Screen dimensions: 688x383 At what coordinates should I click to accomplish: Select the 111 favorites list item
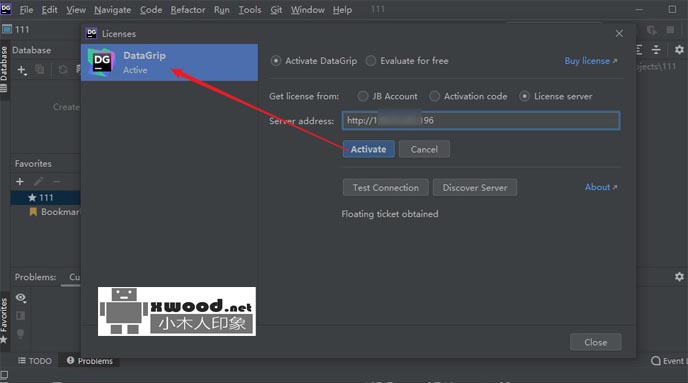46,197
